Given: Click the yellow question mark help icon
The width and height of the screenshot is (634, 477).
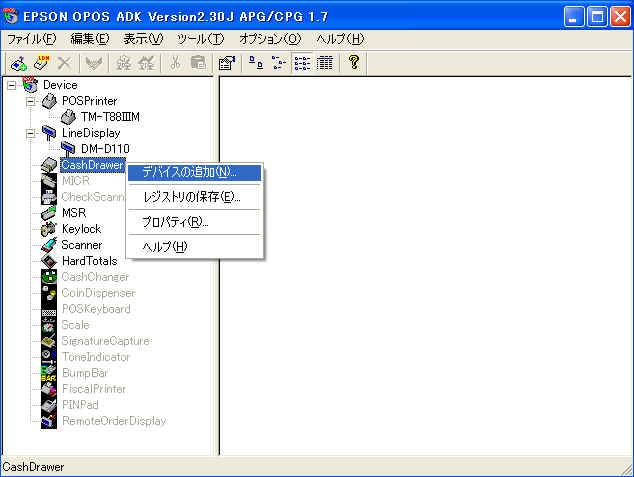Looking at the screenshot, I should click(x=354, y=62).
